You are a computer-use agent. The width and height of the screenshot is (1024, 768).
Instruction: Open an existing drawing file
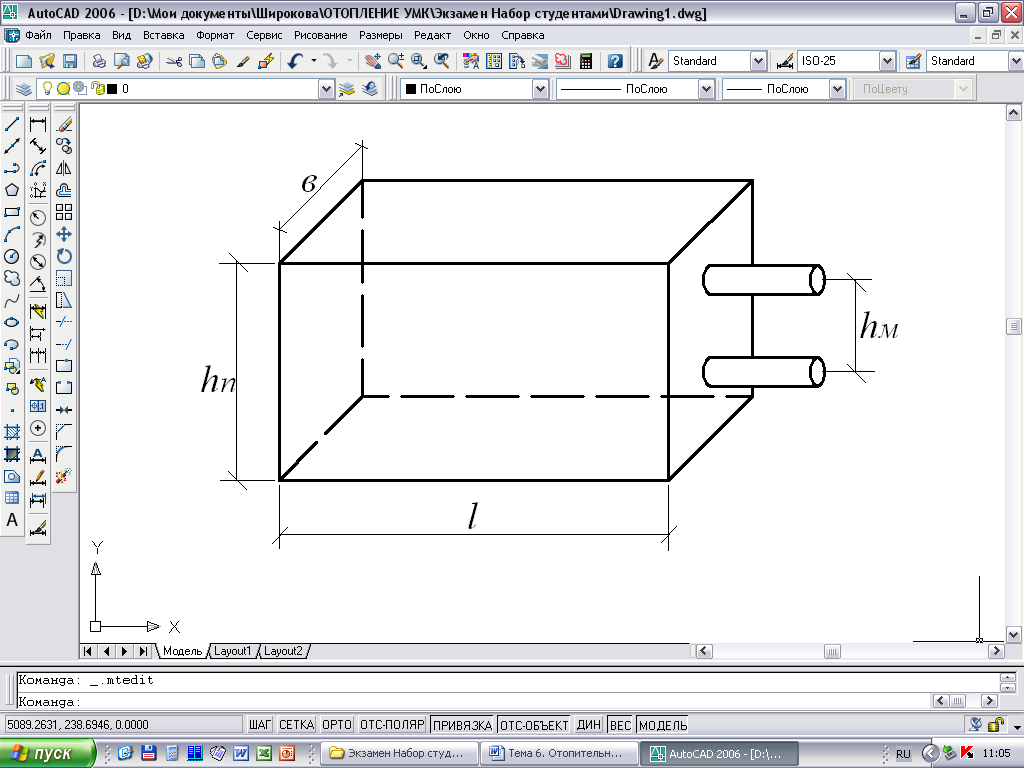point(47,61)
